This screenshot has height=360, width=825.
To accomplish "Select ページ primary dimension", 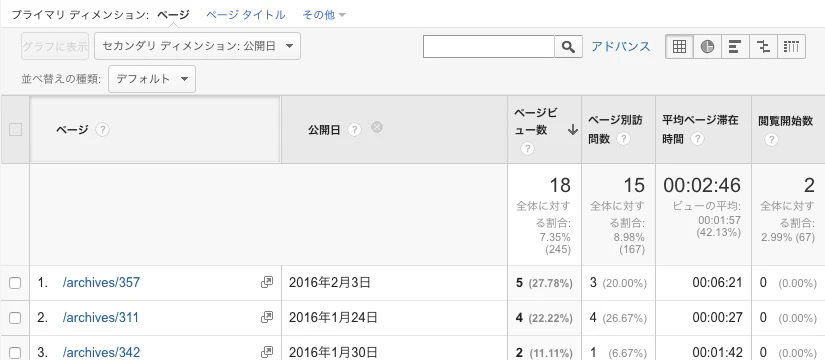I will pyautogui.click(x=173, y=15).
